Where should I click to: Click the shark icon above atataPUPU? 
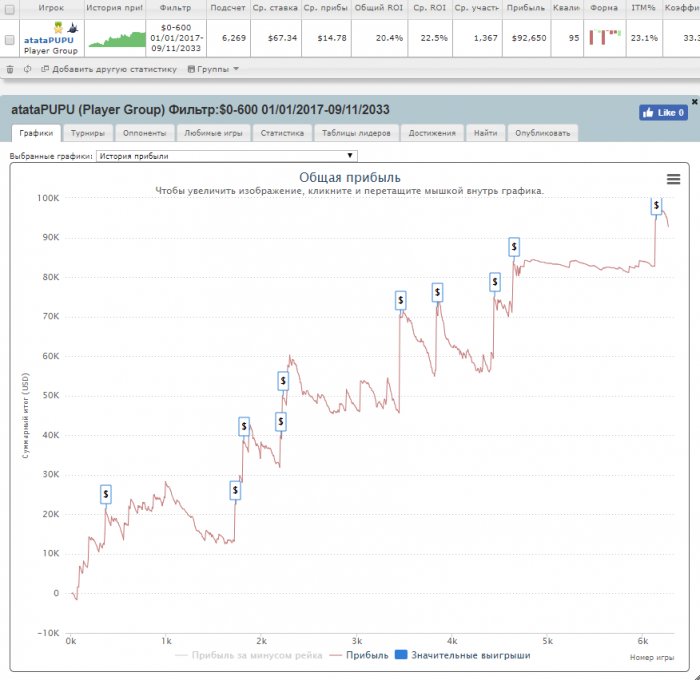73,28
